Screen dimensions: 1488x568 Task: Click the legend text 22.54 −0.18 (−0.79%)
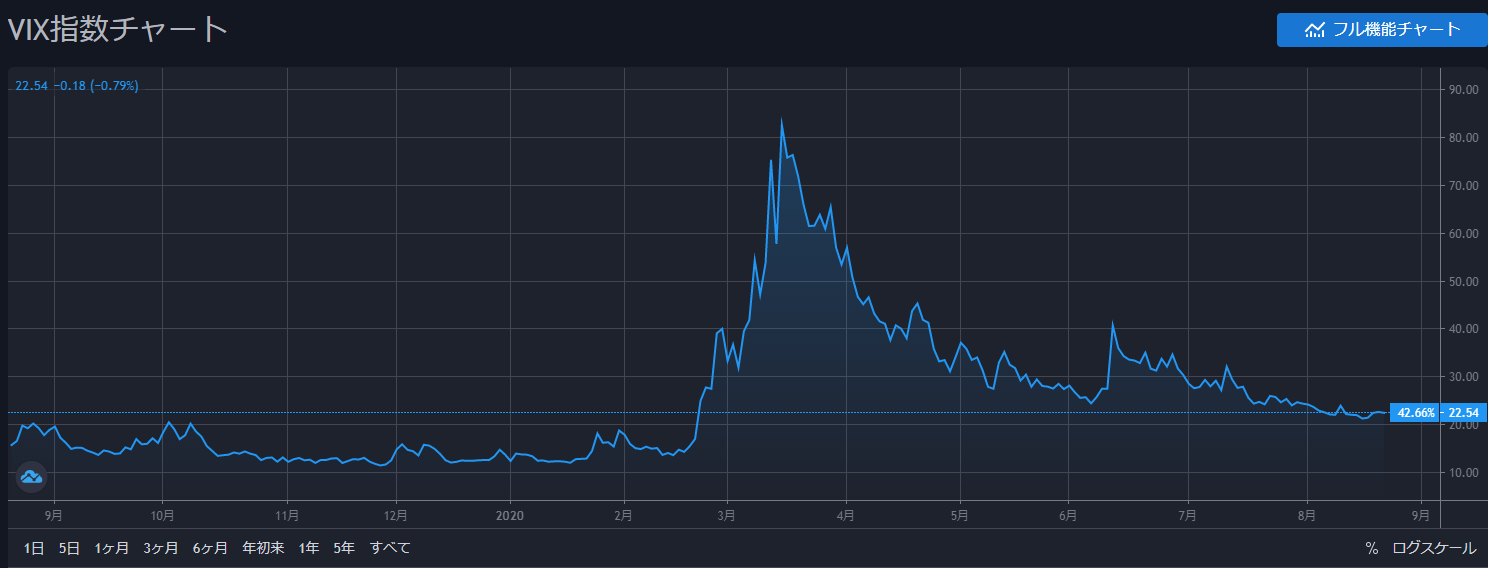(77, 86)
